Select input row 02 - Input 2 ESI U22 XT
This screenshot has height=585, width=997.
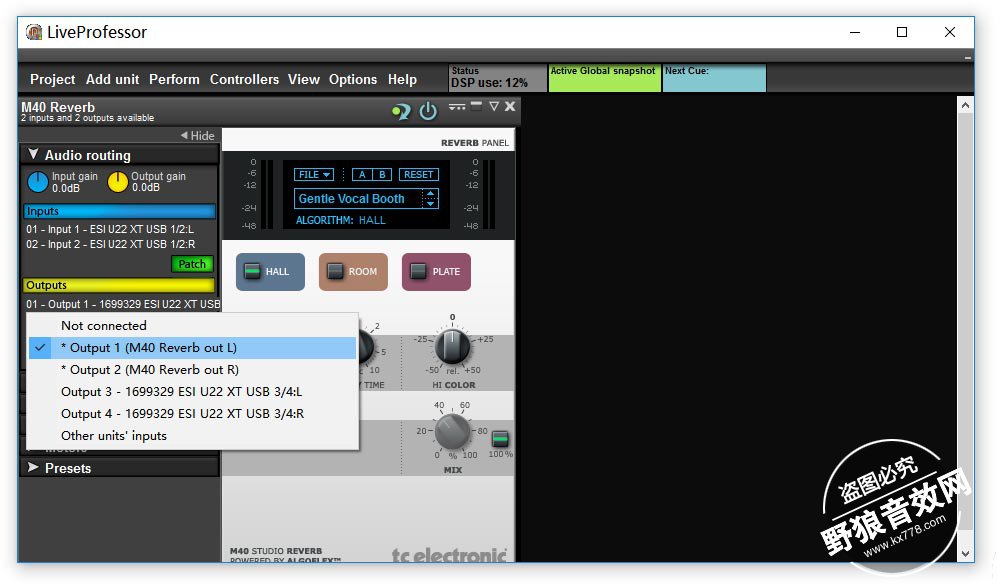coord(111,244)
